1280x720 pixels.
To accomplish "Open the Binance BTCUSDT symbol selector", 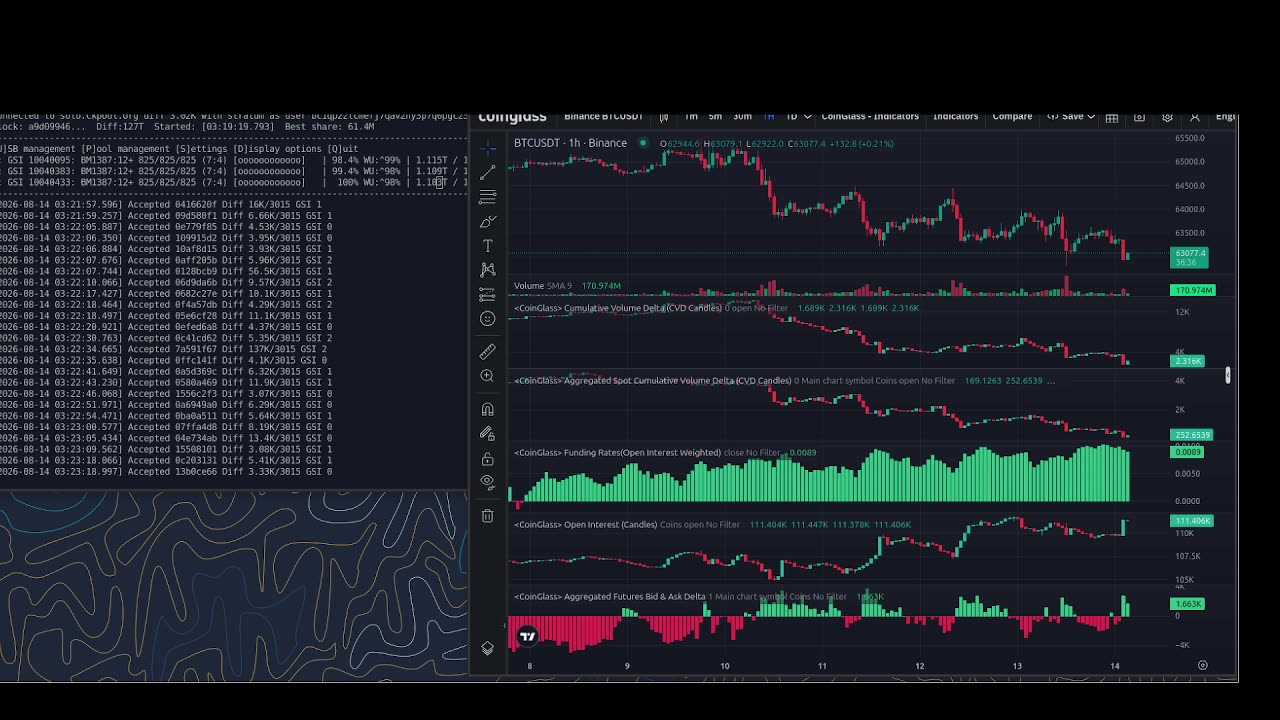I will [603, 117].
